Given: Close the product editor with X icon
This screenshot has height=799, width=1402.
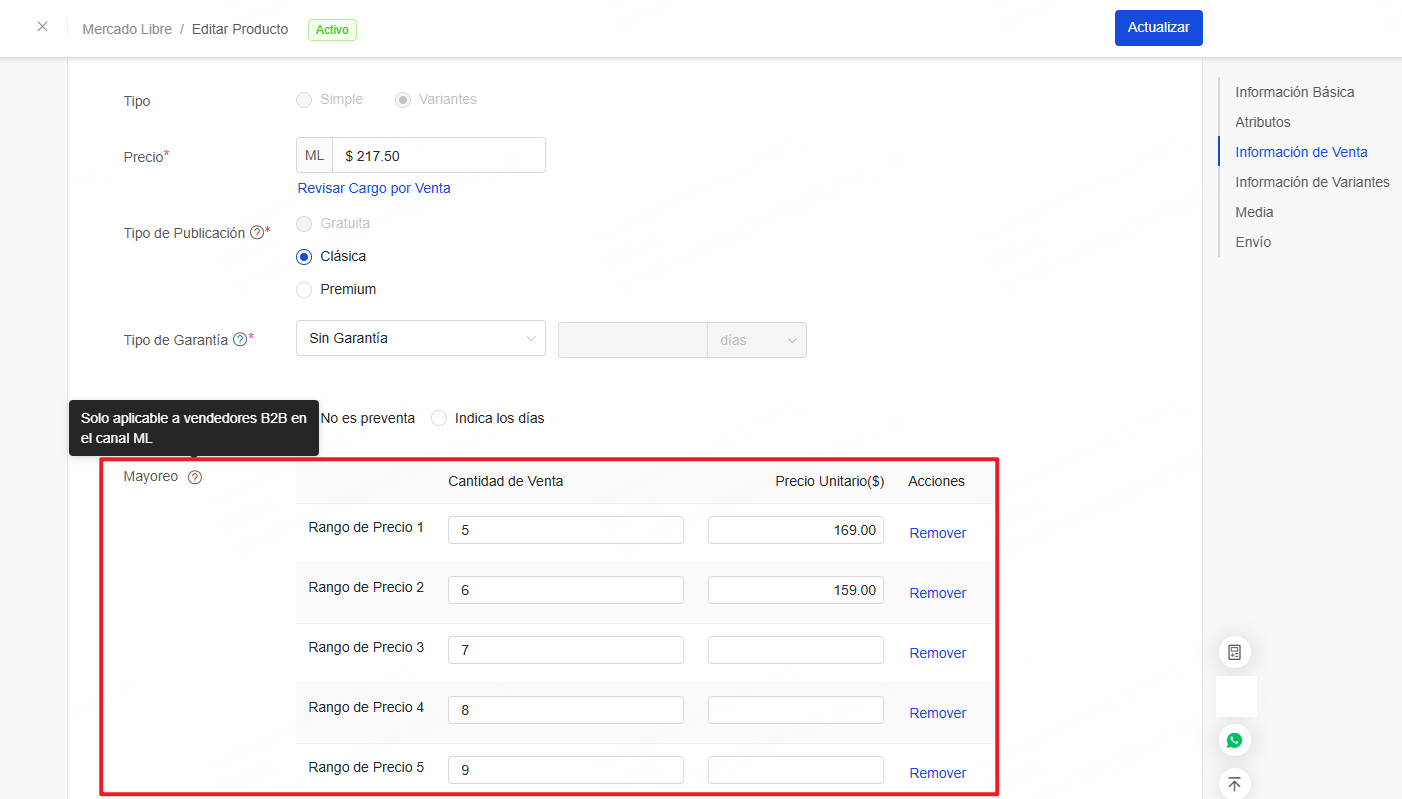Looking at the screenshot, I should (42, 27).
